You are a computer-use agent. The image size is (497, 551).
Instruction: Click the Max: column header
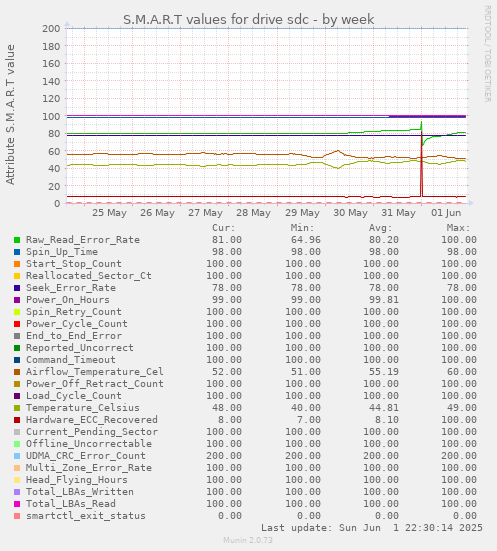458,228
